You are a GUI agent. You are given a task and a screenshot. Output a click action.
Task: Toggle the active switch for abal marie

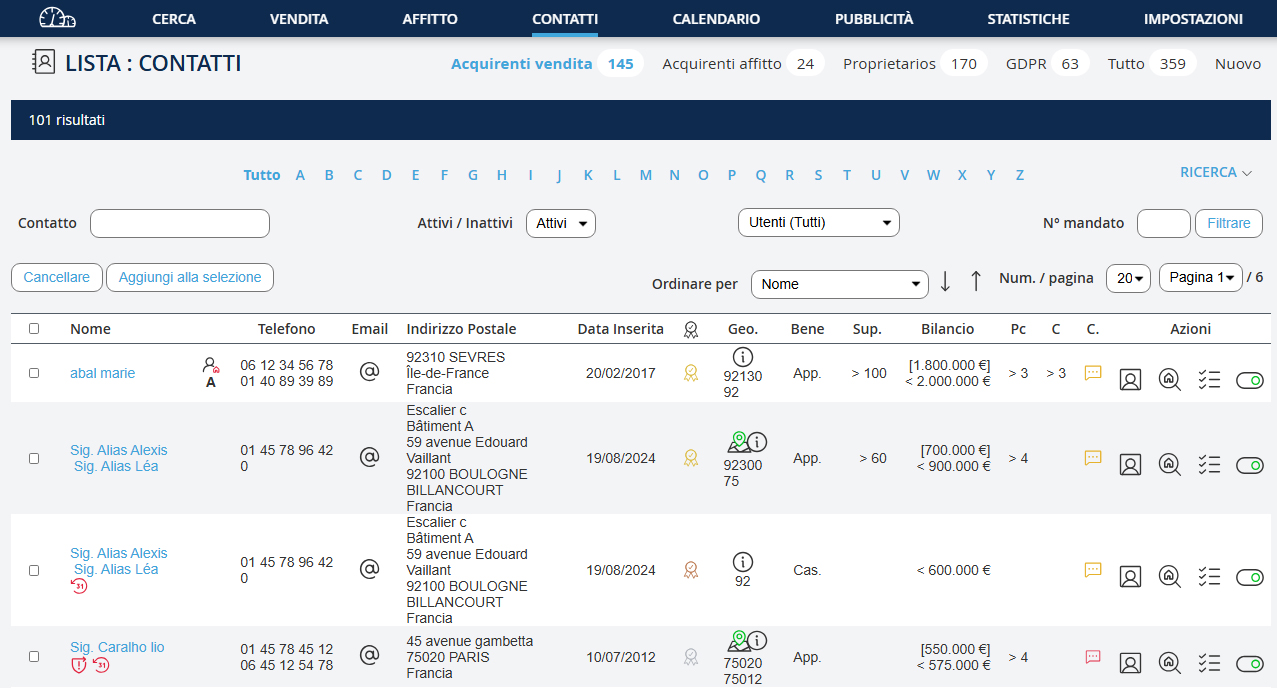click(x=1249, y=380)
